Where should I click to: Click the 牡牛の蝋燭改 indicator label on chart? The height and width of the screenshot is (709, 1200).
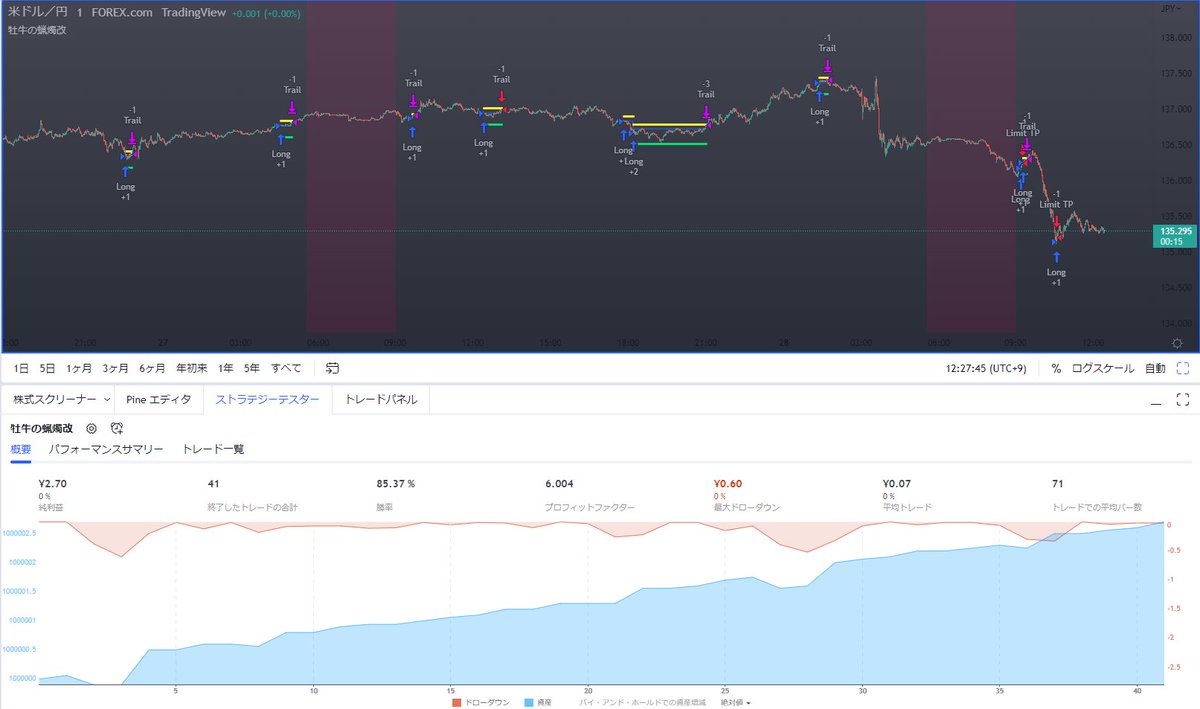pyautogui.click(x=35, y=30)
